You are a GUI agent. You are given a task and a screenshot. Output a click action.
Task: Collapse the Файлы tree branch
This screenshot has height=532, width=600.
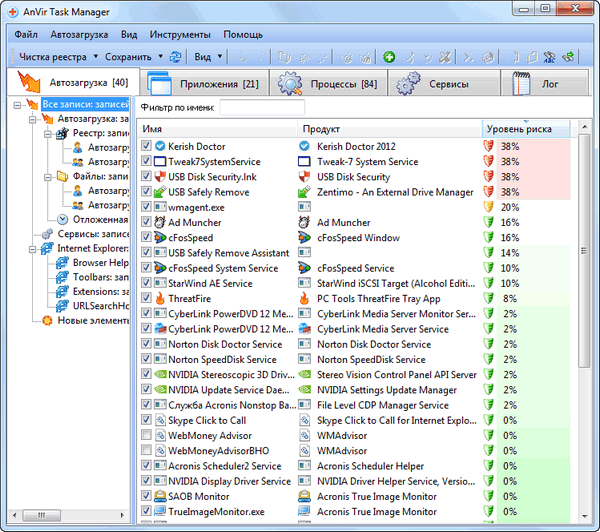point(49,176)
